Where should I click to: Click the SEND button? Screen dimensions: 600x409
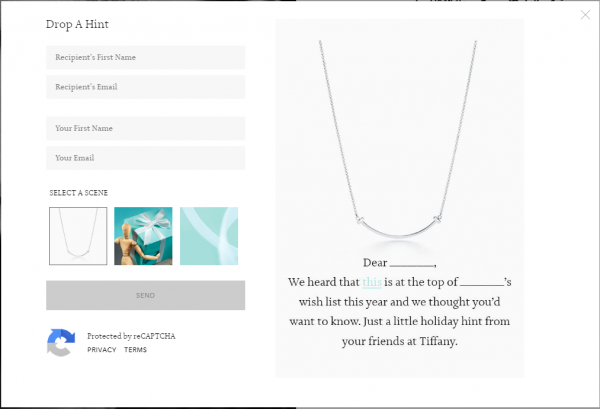coord(145,295)
